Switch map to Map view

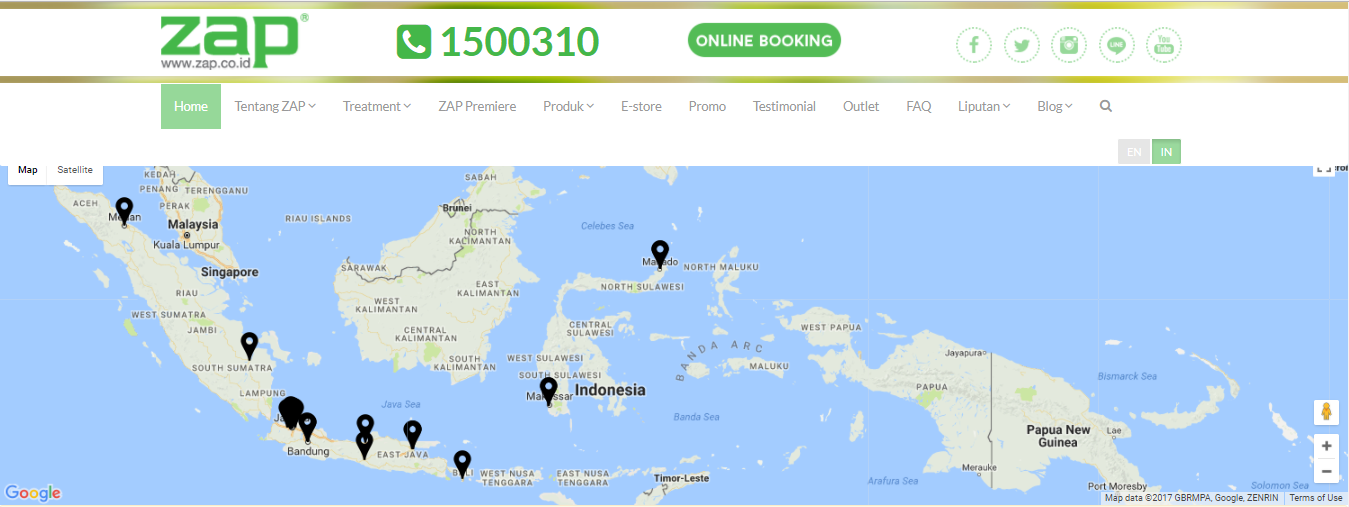[x=28, y=170]
